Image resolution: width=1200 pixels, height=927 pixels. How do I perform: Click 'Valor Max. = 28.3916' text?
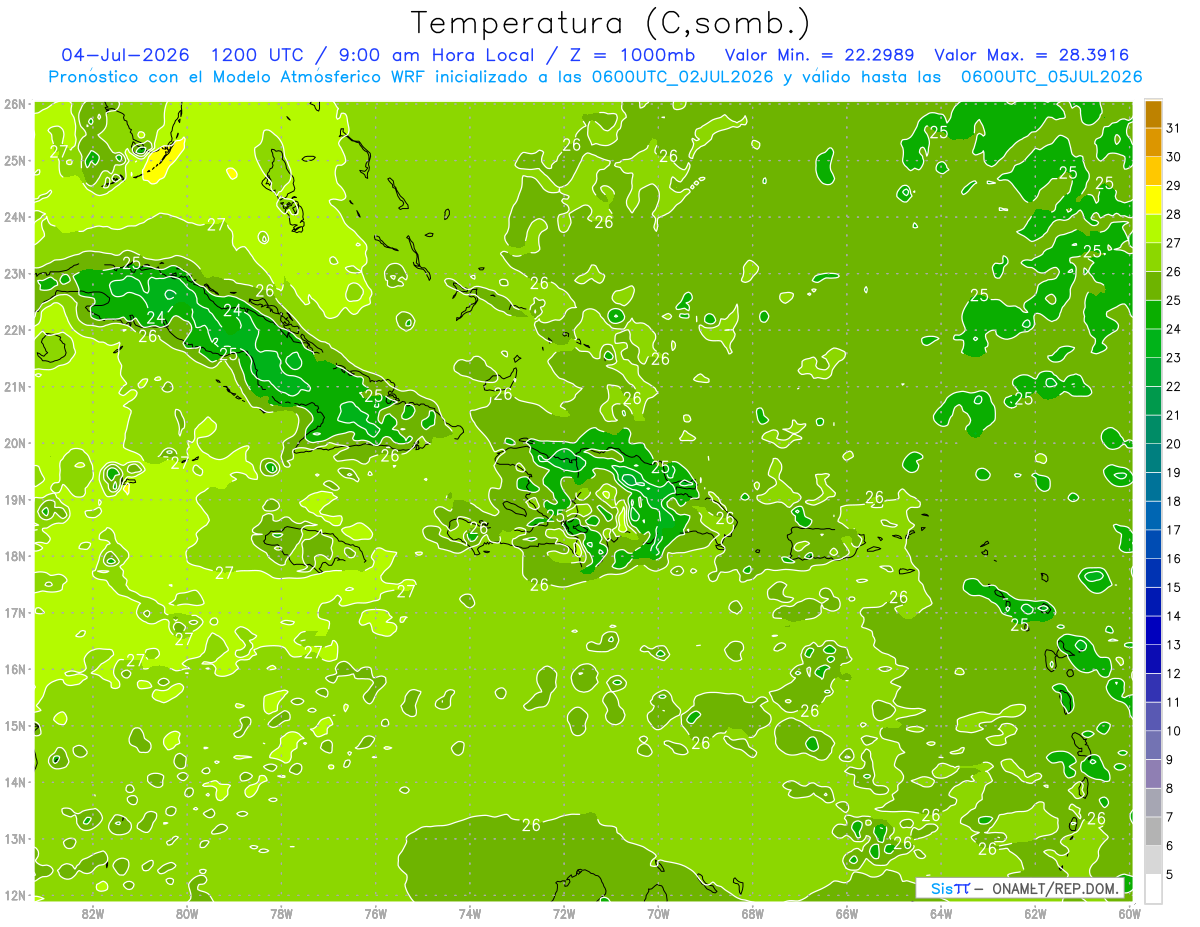pyautogui.click(x=1032, y=55)
